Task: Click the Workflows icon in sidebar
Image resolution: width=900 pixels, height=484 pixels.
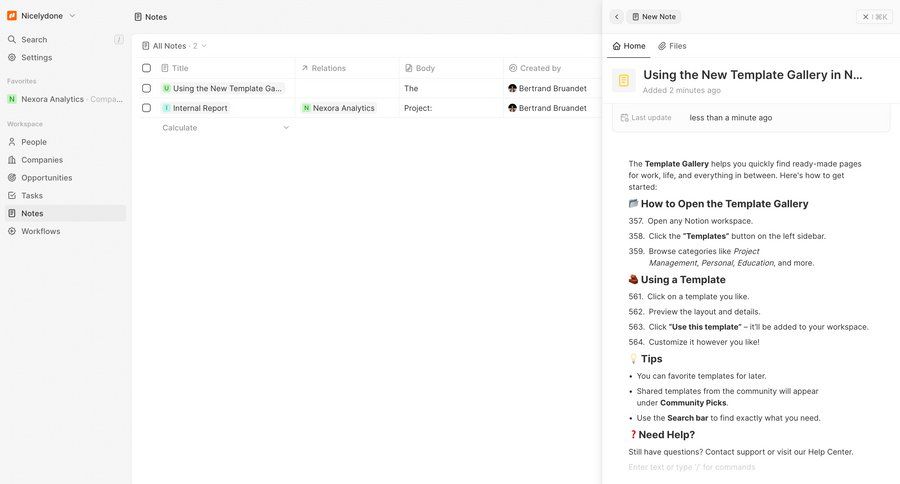Action: 11,231
